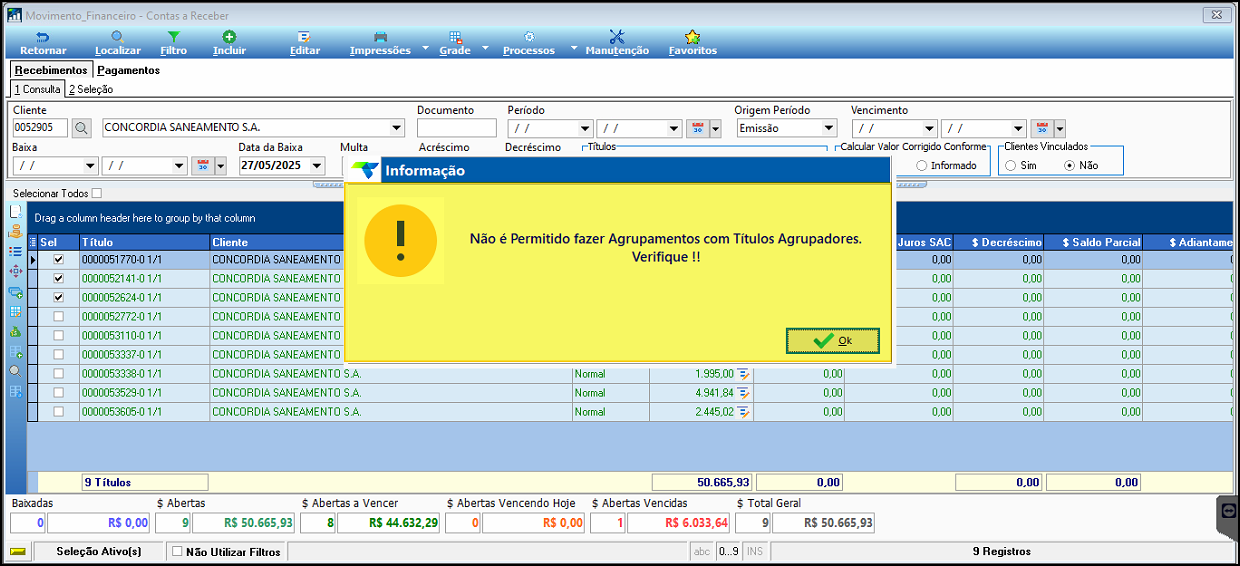This screenshot has width=1240, height=566.
Task: Expand the arrow next to Impressões
Action: click(425, 47)
